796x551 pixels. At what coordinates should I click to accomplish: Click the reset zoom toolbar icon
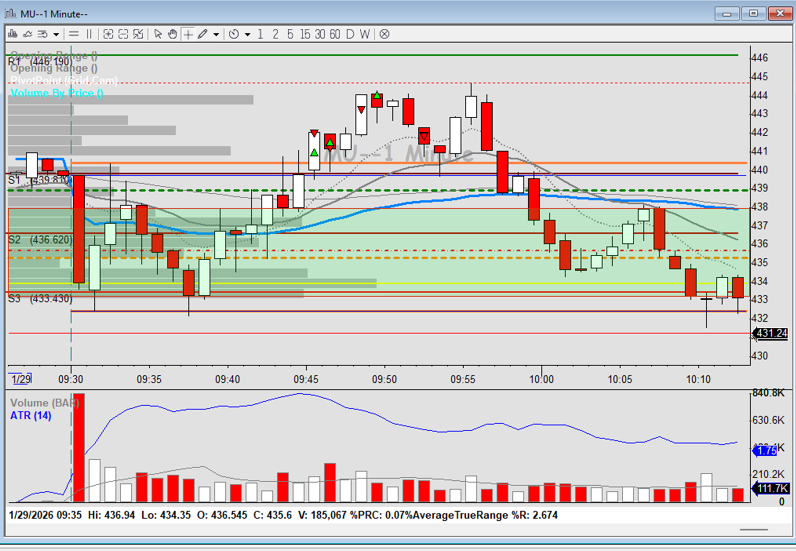click(x=138, y=34)
